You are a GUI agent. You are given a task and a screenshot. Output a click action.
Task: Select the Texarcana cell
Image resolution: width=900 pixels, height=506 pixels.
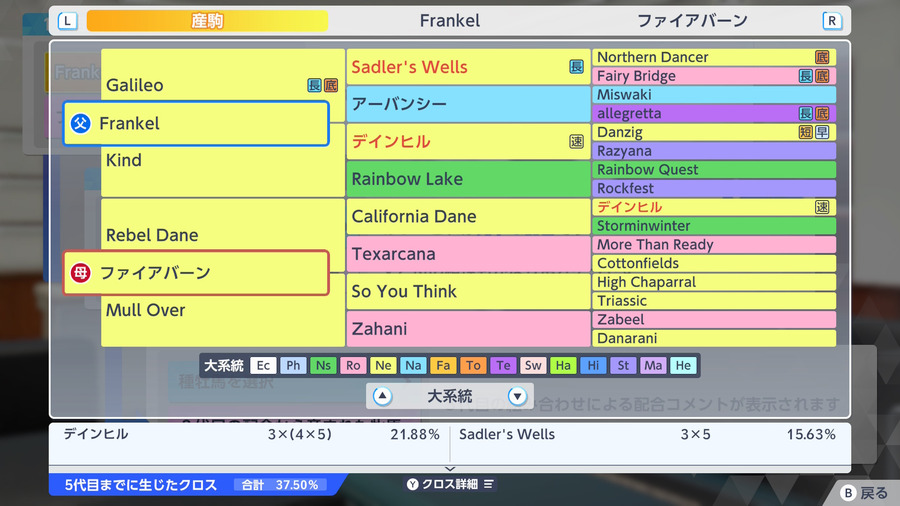point(468,254)
